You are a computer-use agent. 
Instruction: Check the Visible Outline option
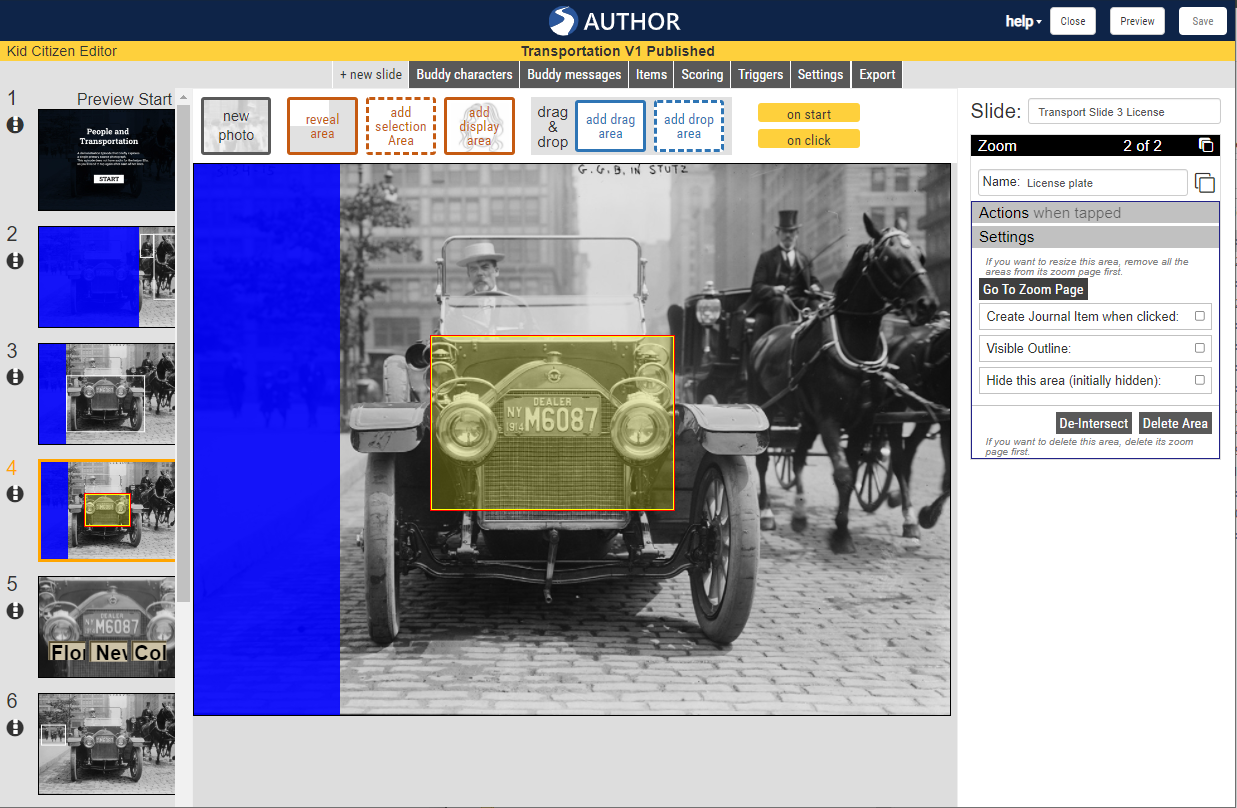pos(1199,348)
